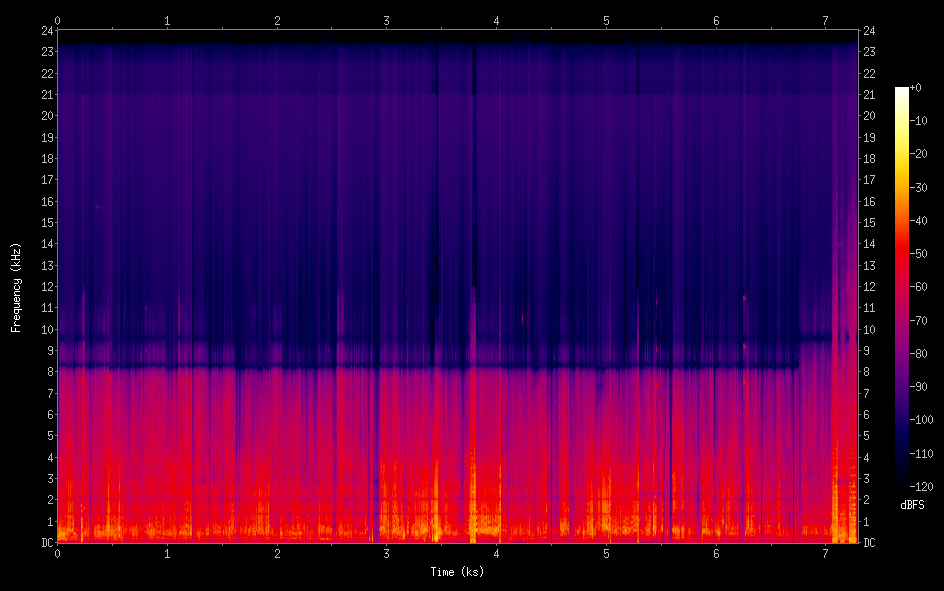Click the 24 kHz label on the left axis
Image resolution: width=944 pixels, height=591 pixels.
(x=45, y=30)
